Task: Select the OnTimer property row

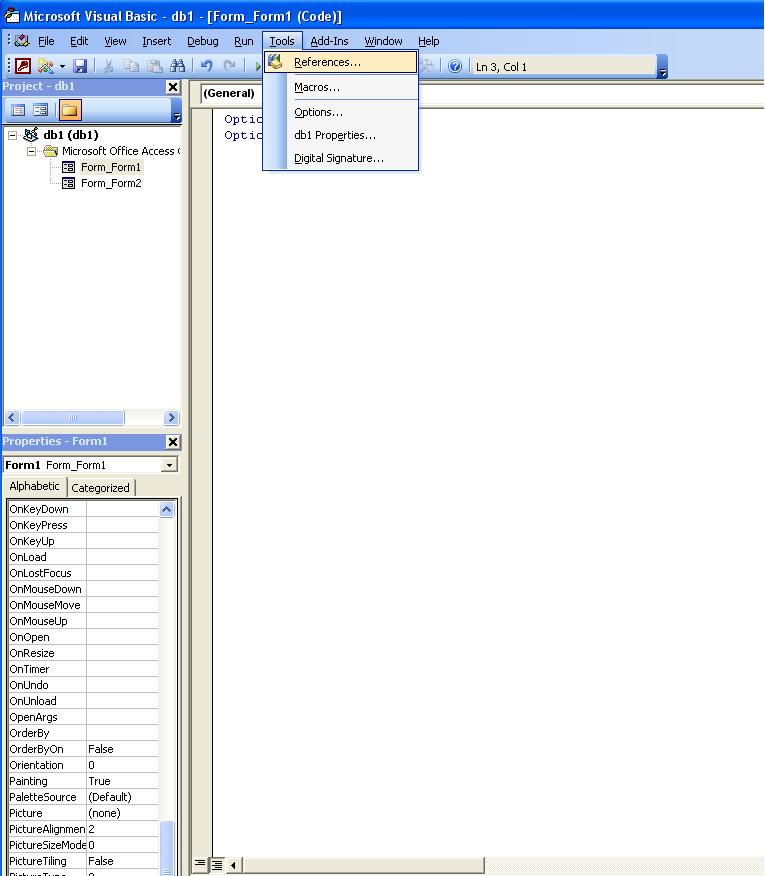Action: 83,669
